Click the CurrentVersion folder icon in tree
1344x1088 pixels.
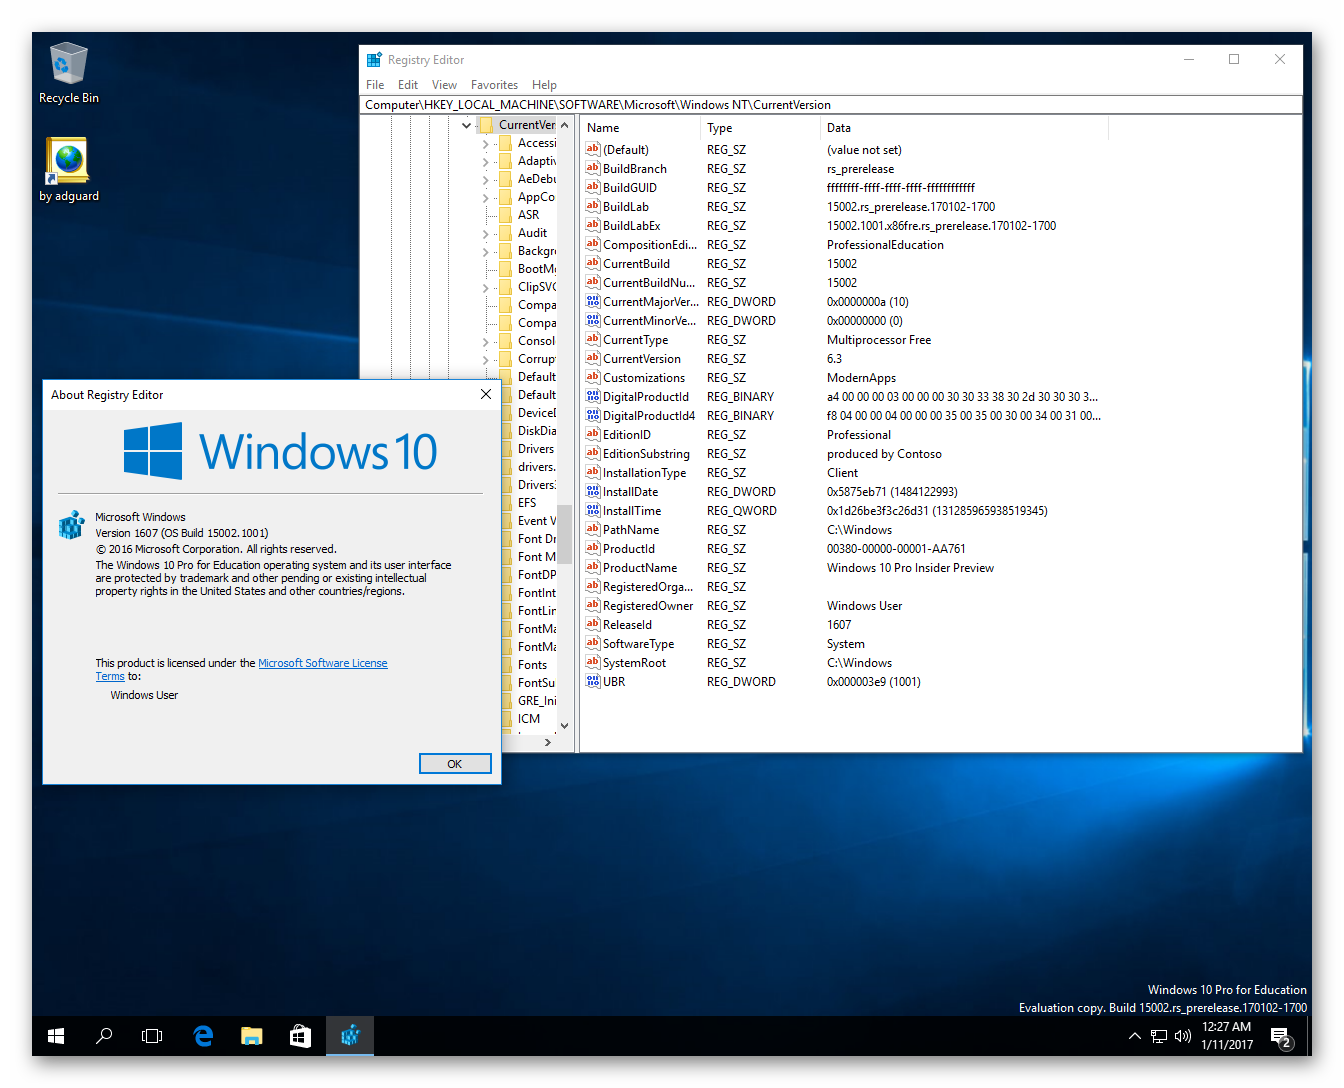[x=486, y=125]
